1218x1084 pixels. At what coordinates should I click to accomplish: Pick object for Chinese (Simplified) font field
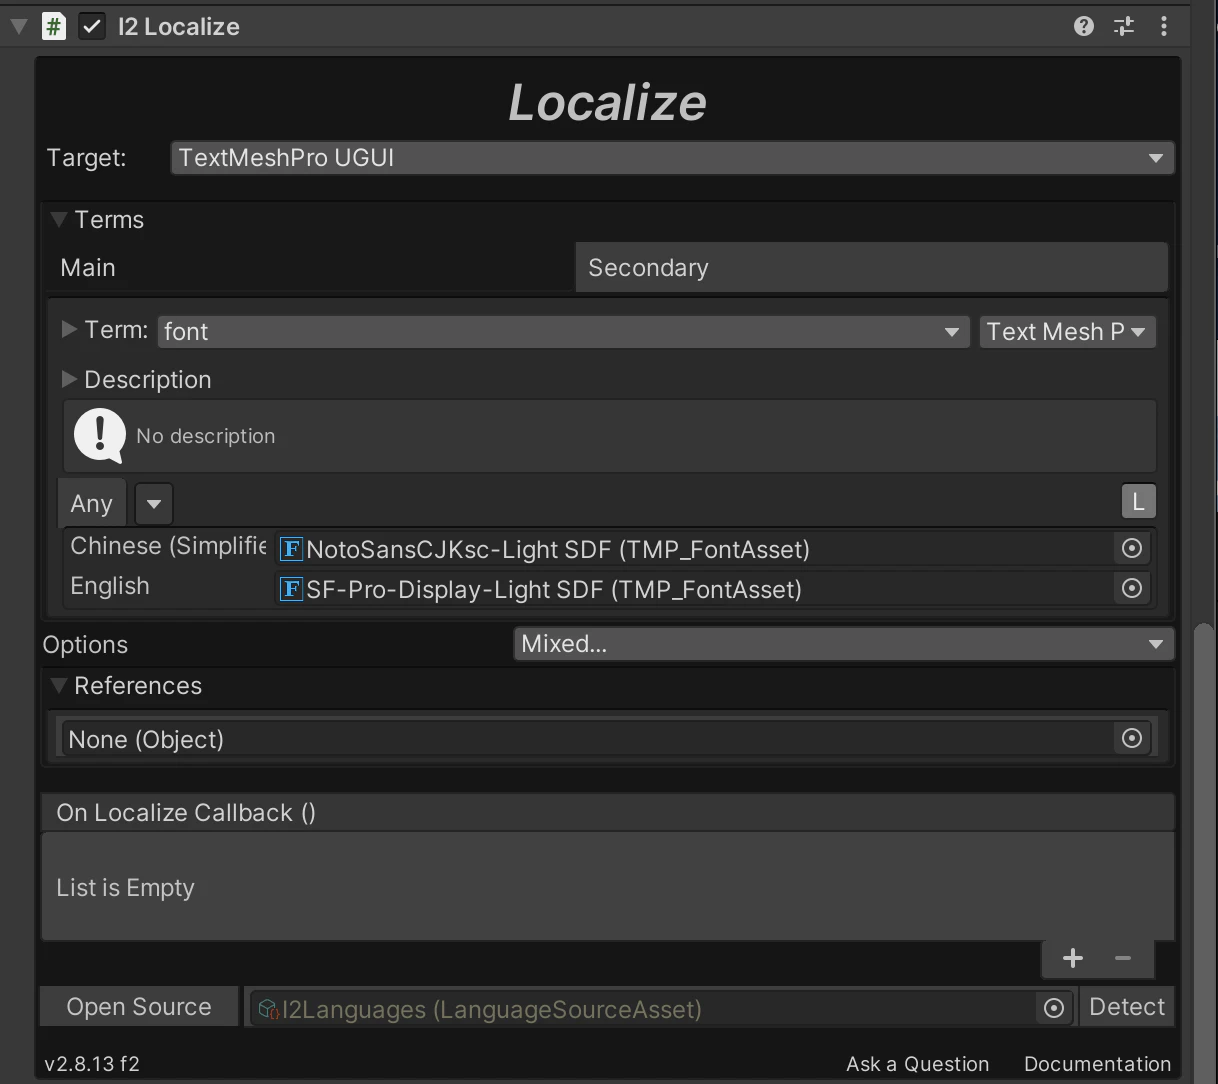[x=1132, y=548]
